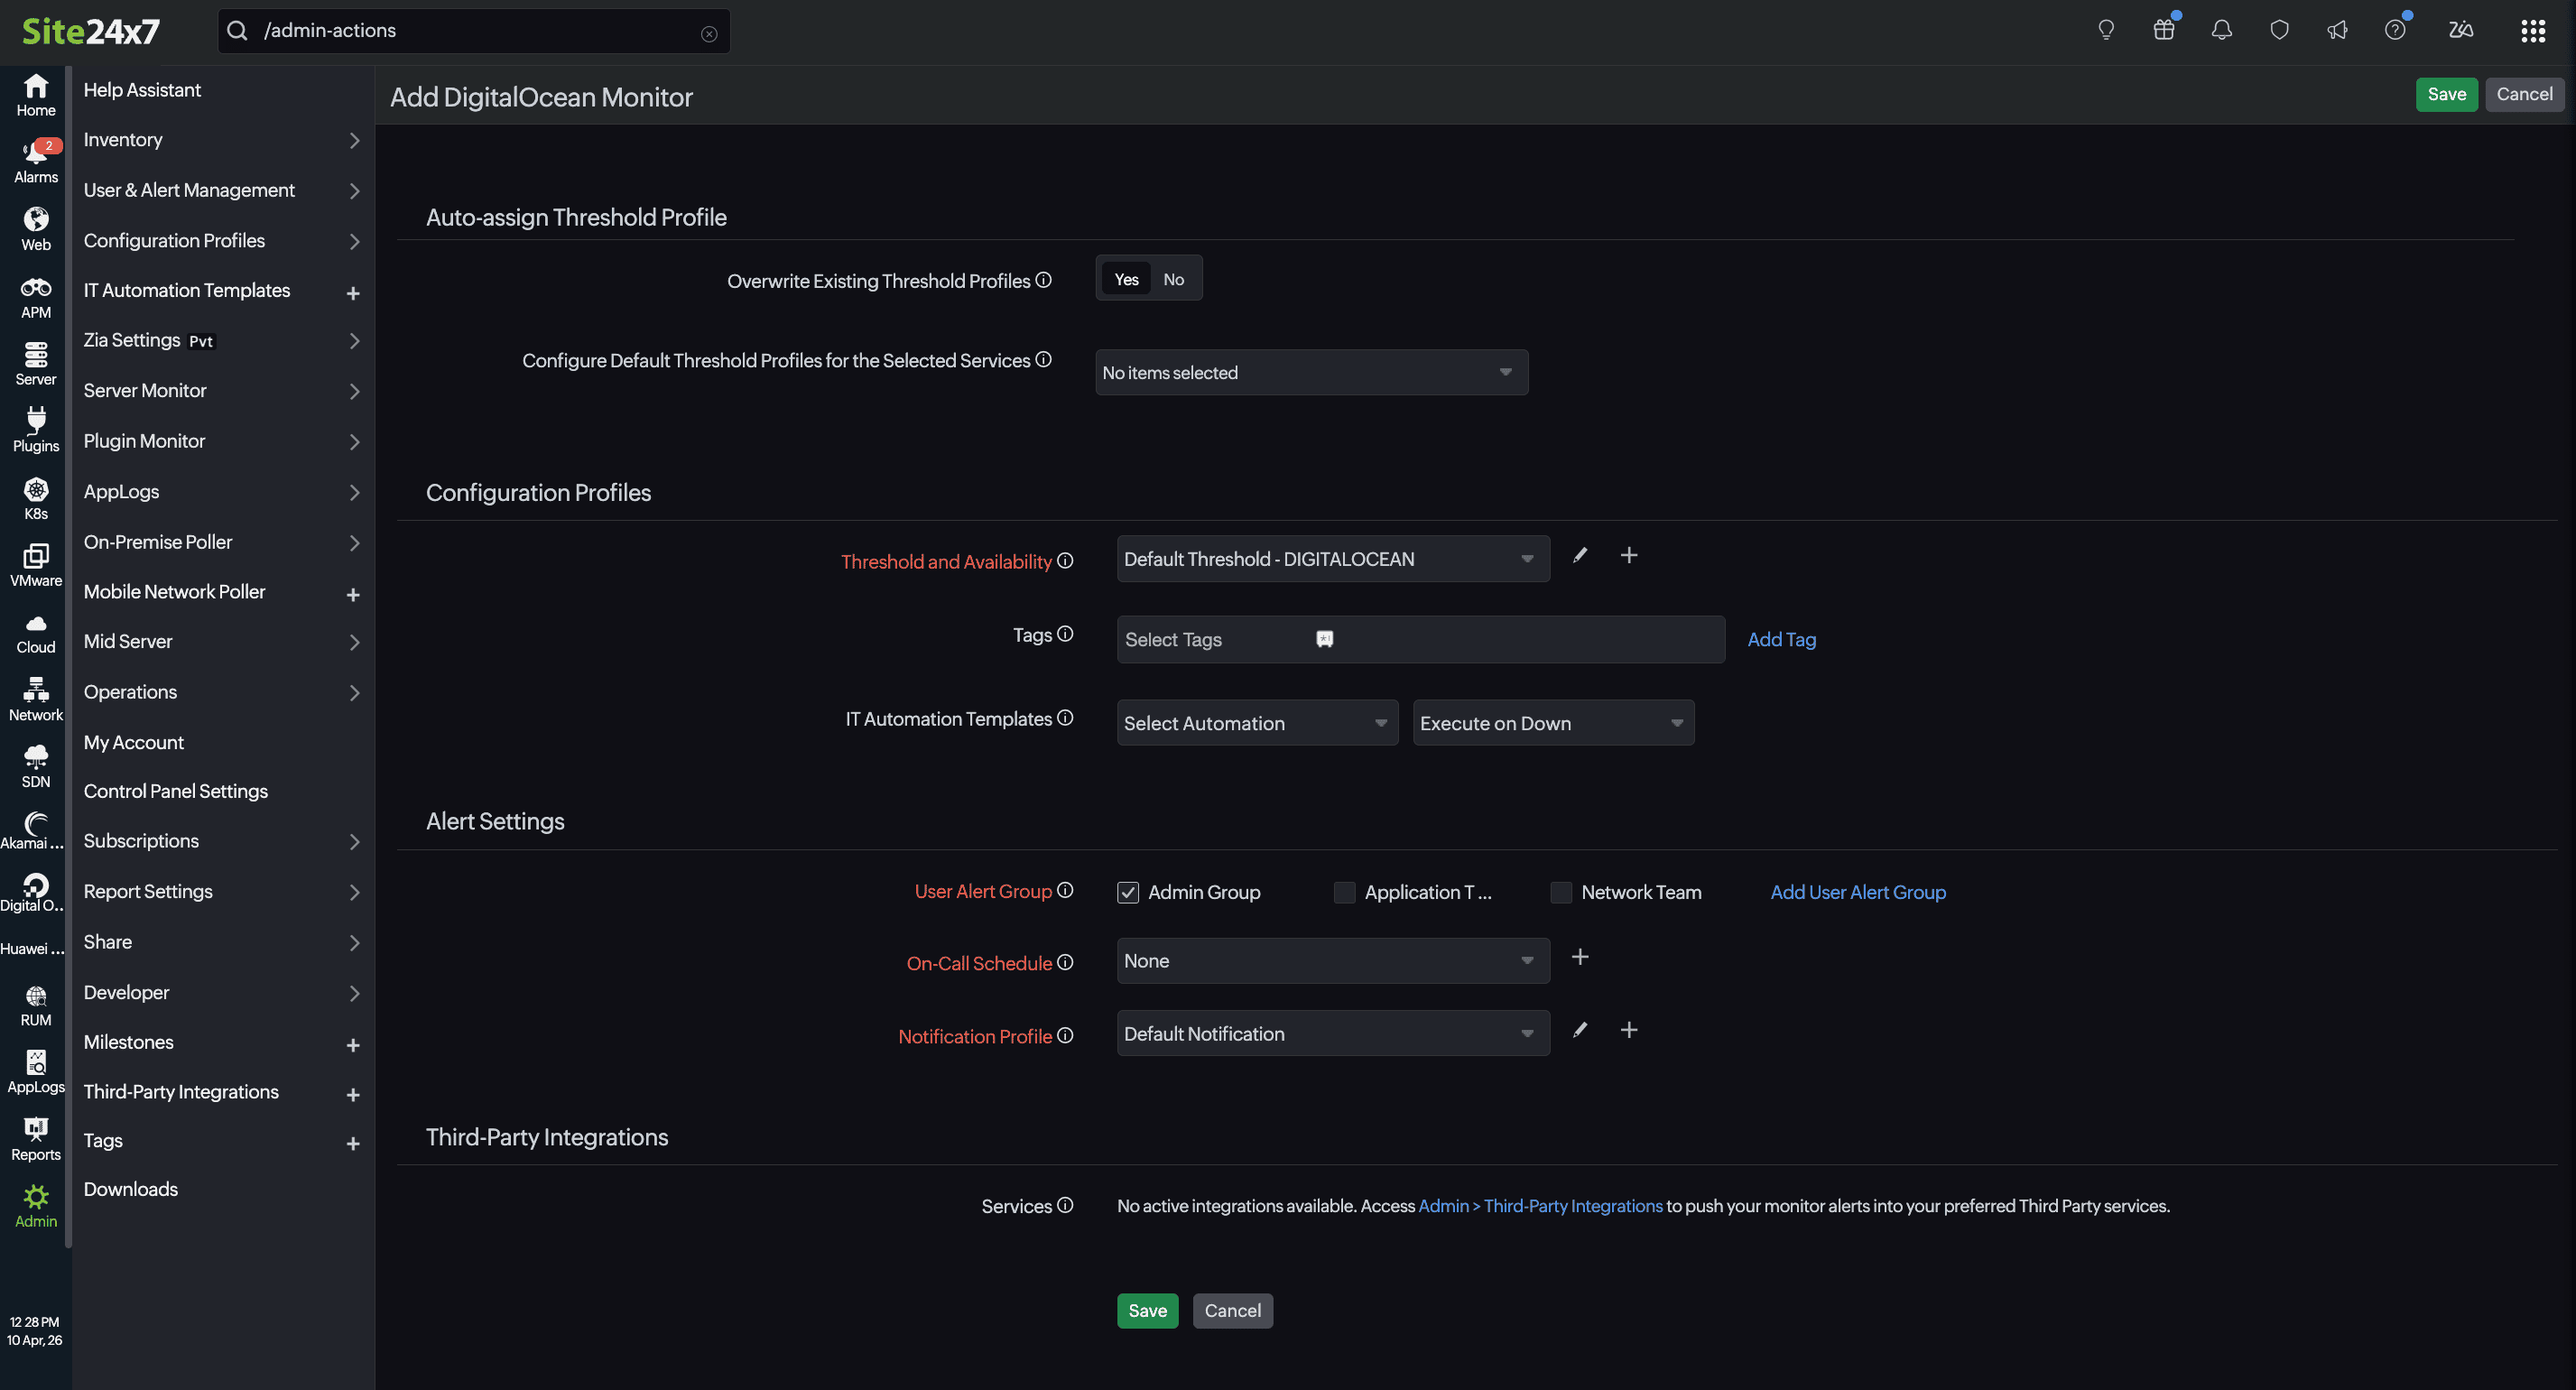Click the Save button at the top right
The height and width of the screenshot is (1390, 2576).
[2446, 94]
